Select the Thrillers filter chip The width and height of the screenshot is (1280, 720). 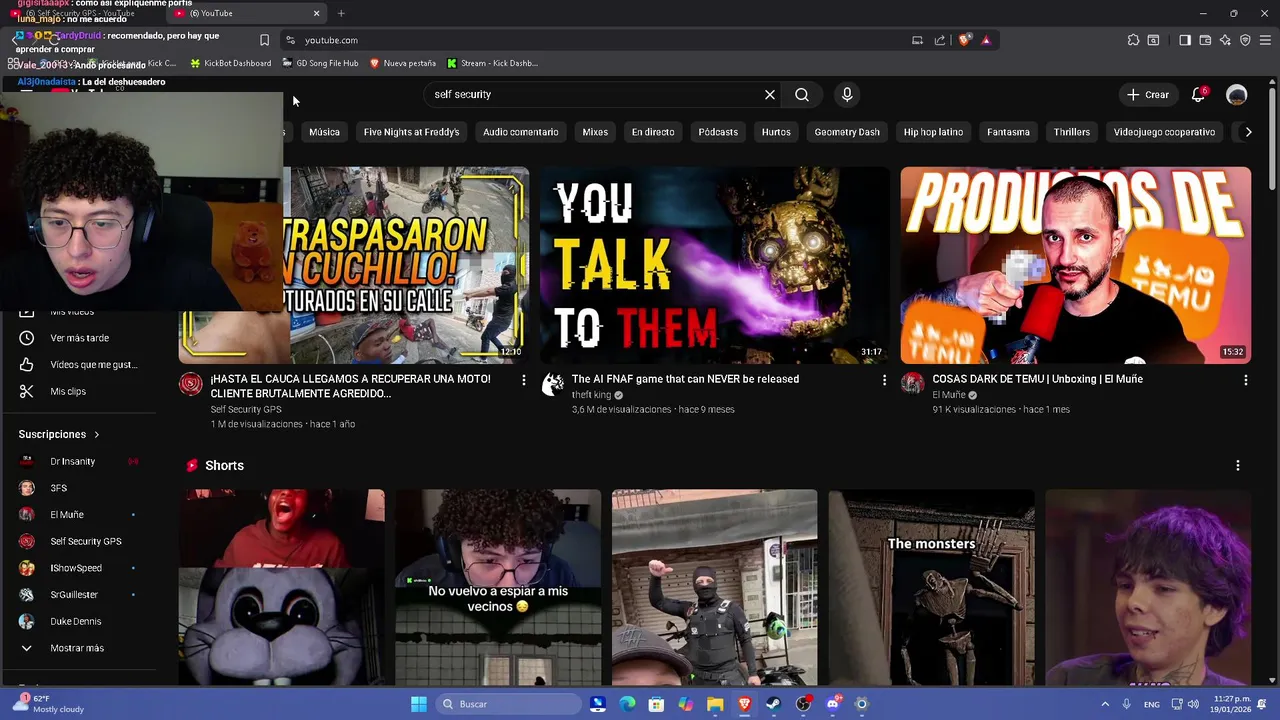pos(1071,132)
